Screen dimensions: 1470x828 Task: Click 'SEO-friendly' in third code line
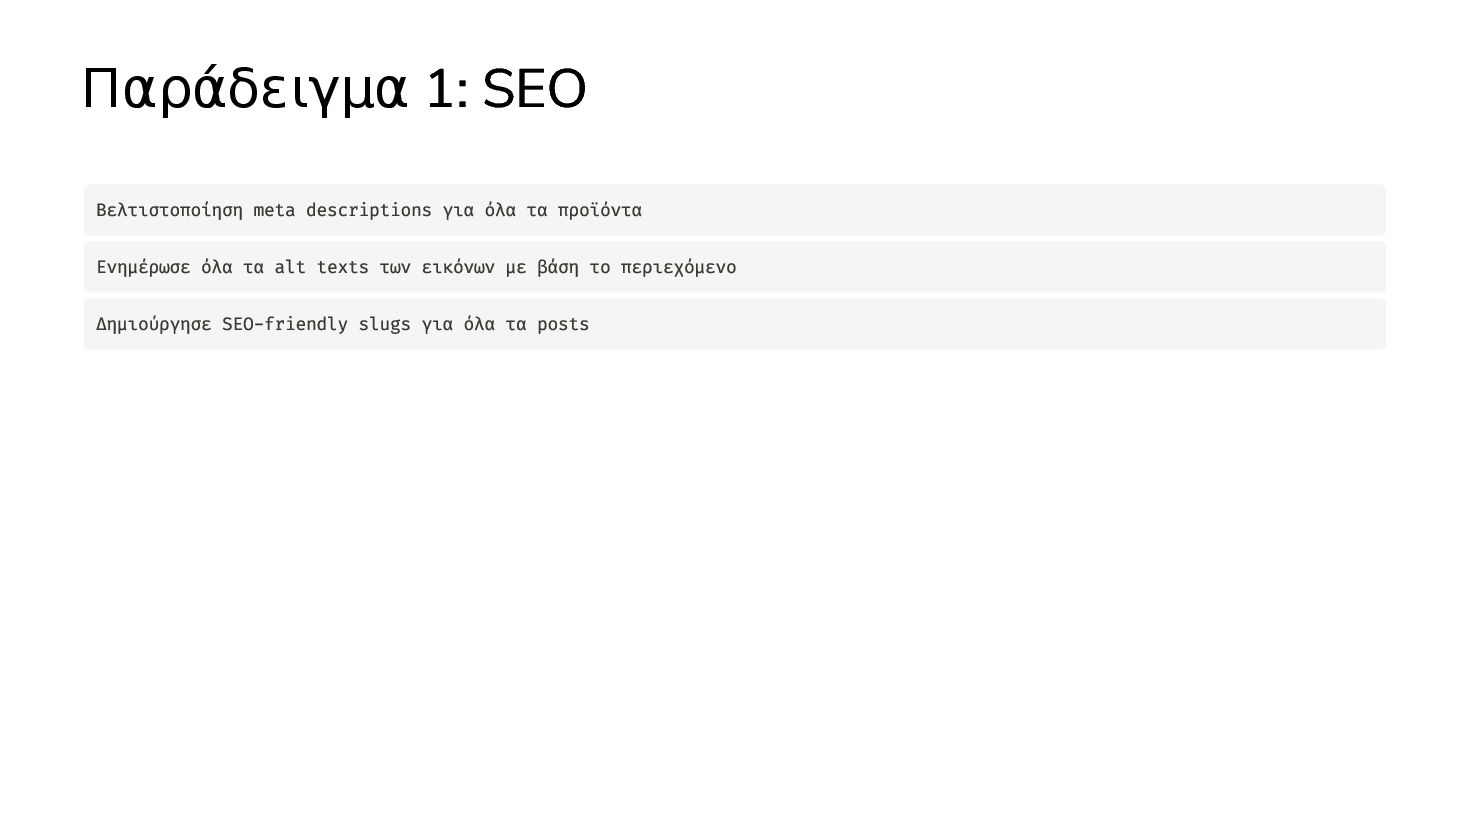284,324
